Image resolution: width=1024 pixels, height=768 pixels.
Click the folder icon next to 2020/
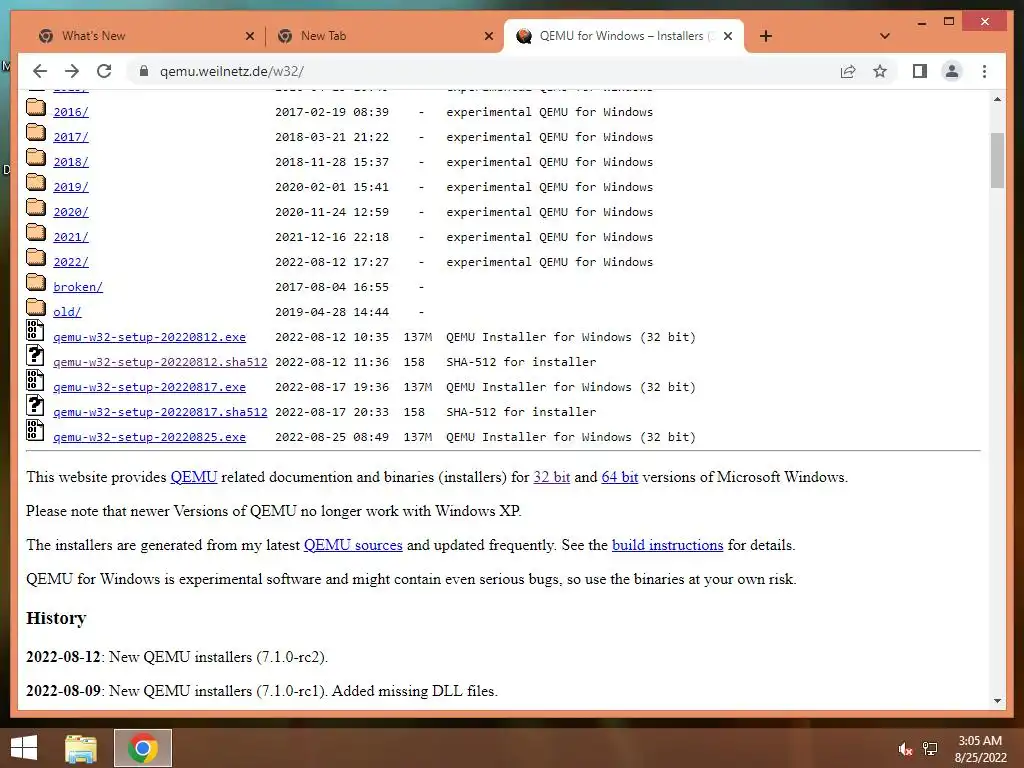pos(36,208)
